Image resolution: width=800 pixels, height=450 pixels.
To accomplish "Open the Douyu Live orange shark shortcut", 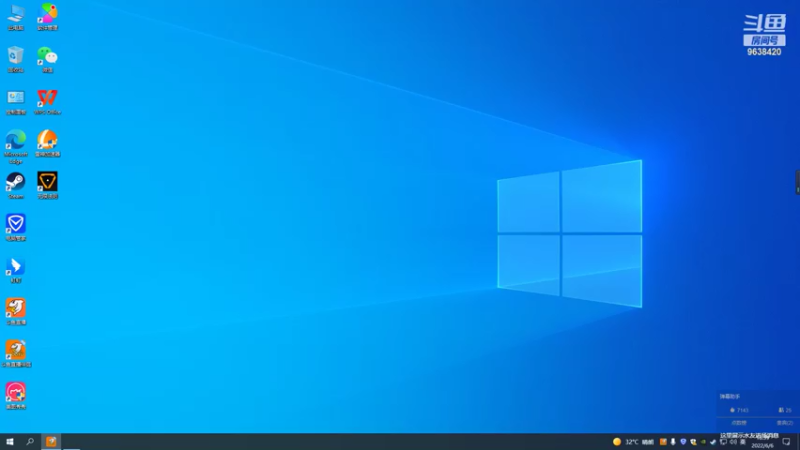I will tap(16, 312).
